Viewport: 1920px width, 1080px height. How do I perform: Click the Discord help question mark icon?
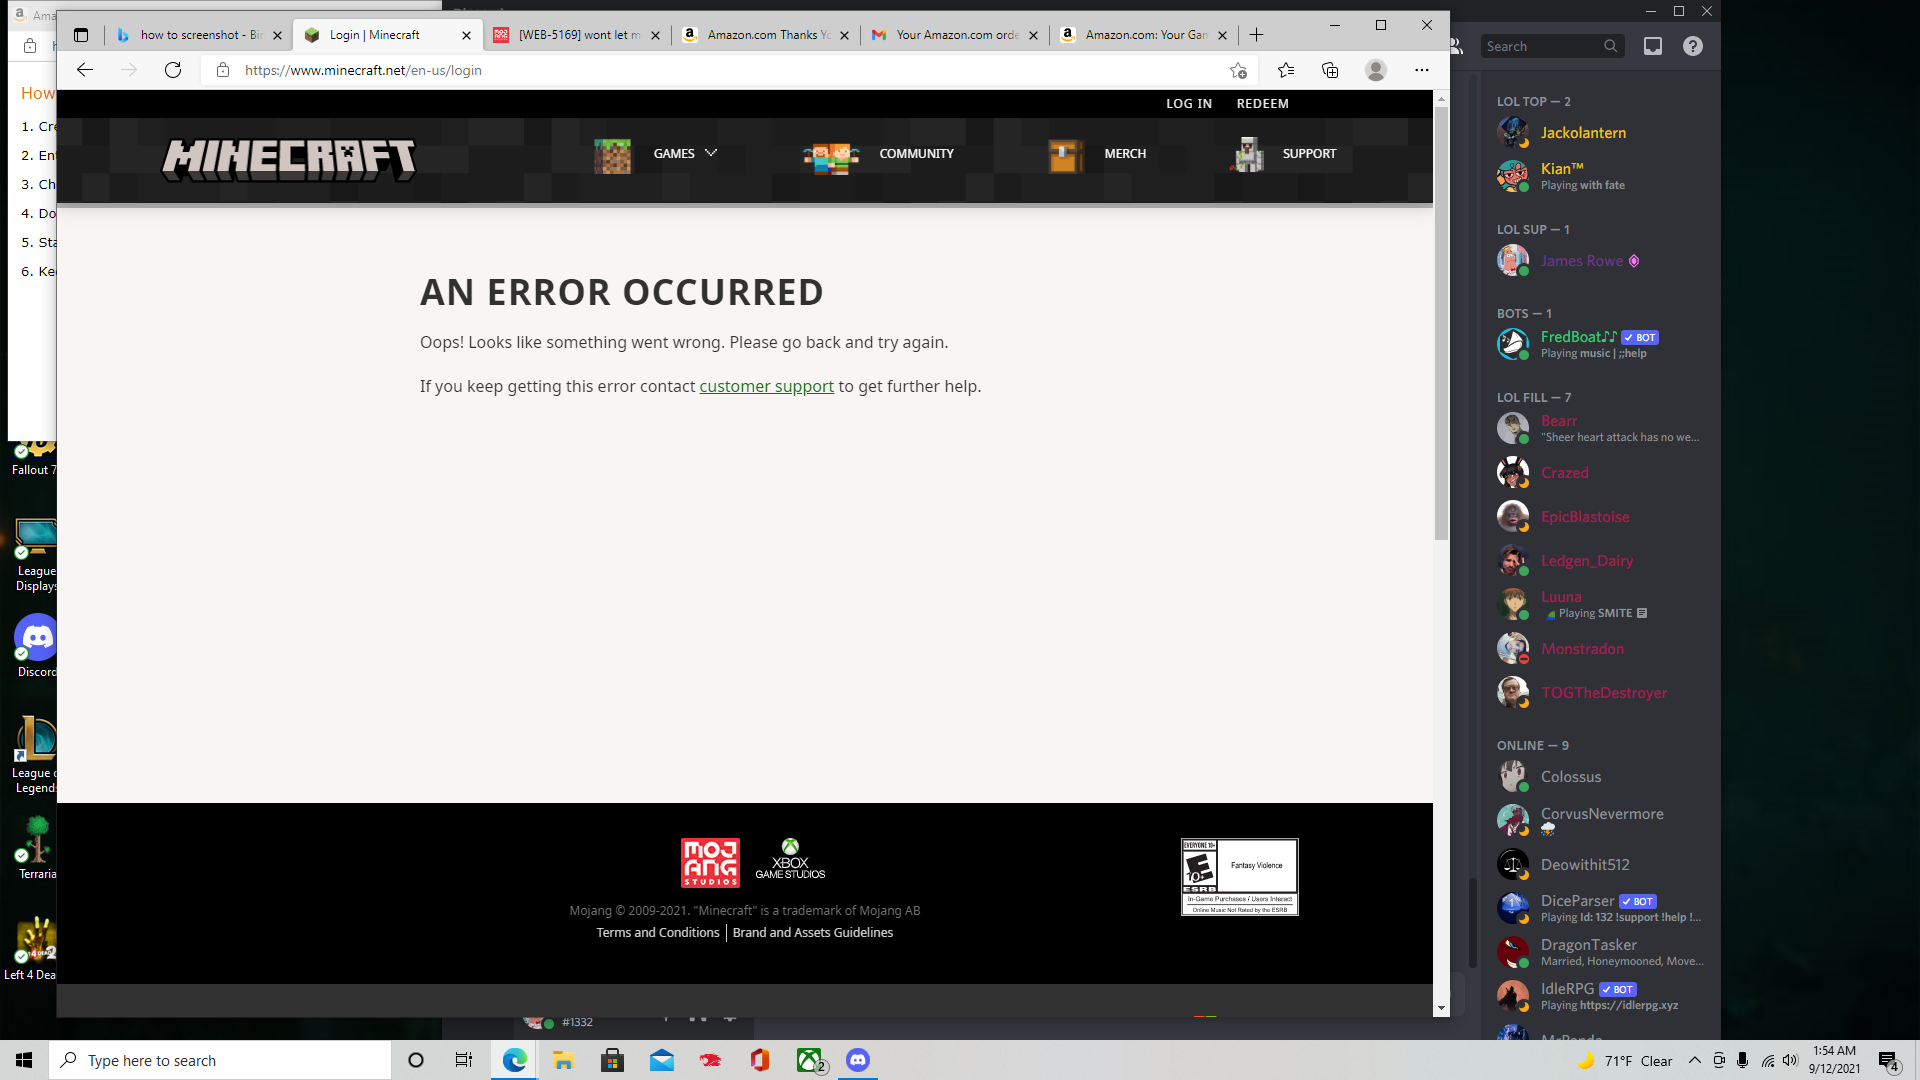(x=1693, y=46)
